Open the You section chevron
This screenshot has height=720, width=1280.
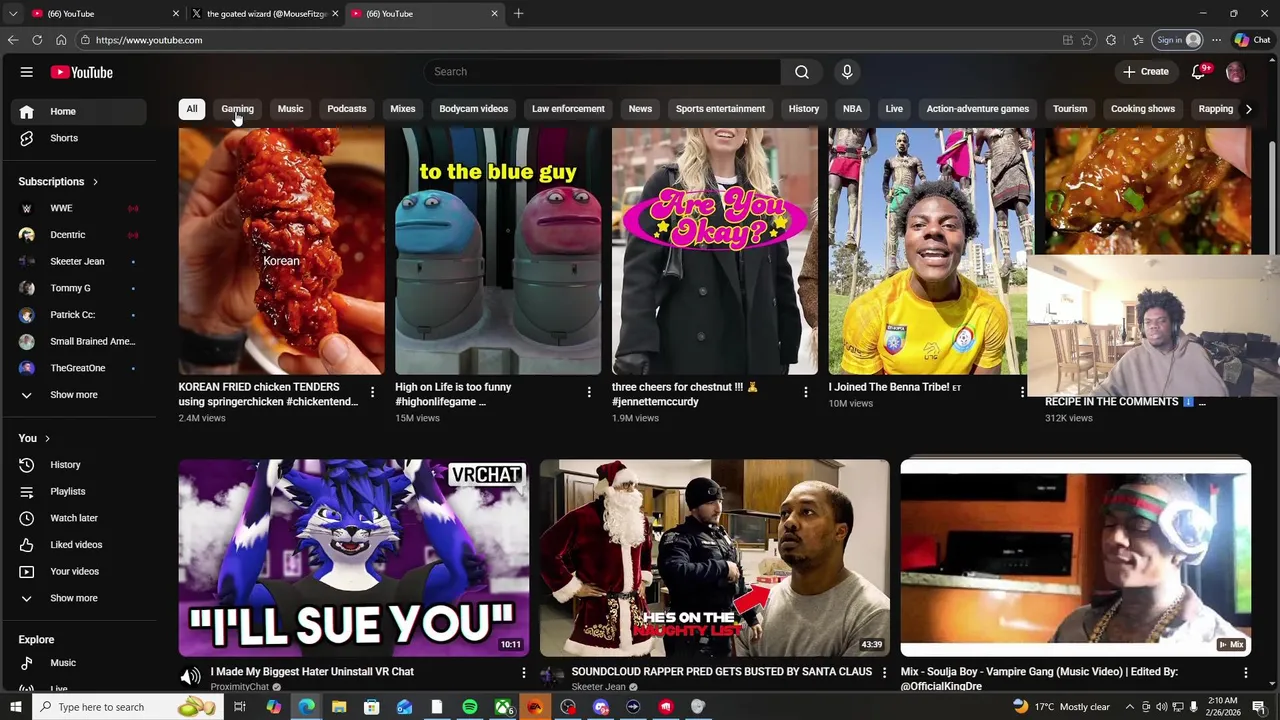coord(47,438)
